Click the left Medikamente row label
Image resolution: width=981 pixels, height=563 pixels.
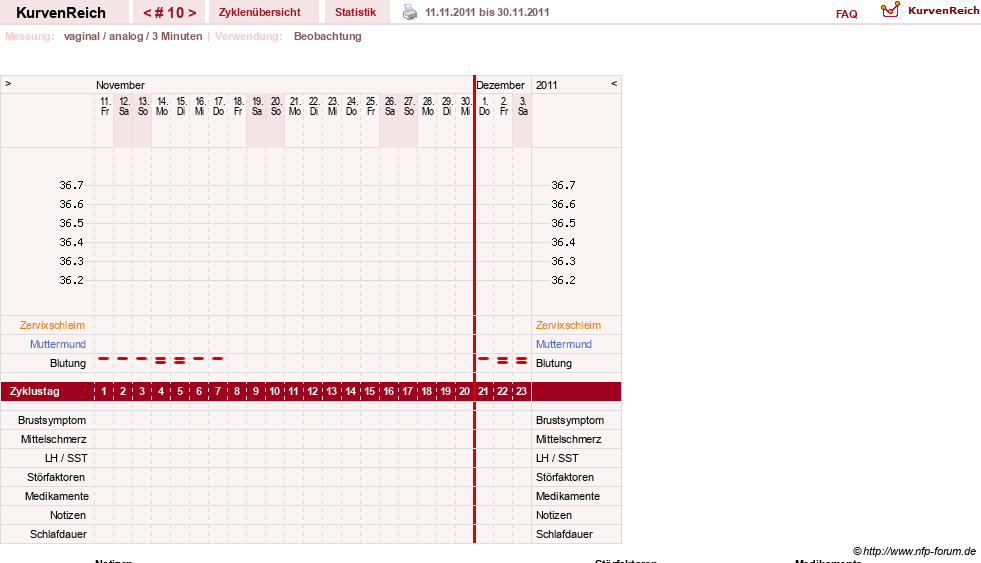(57, 496)
